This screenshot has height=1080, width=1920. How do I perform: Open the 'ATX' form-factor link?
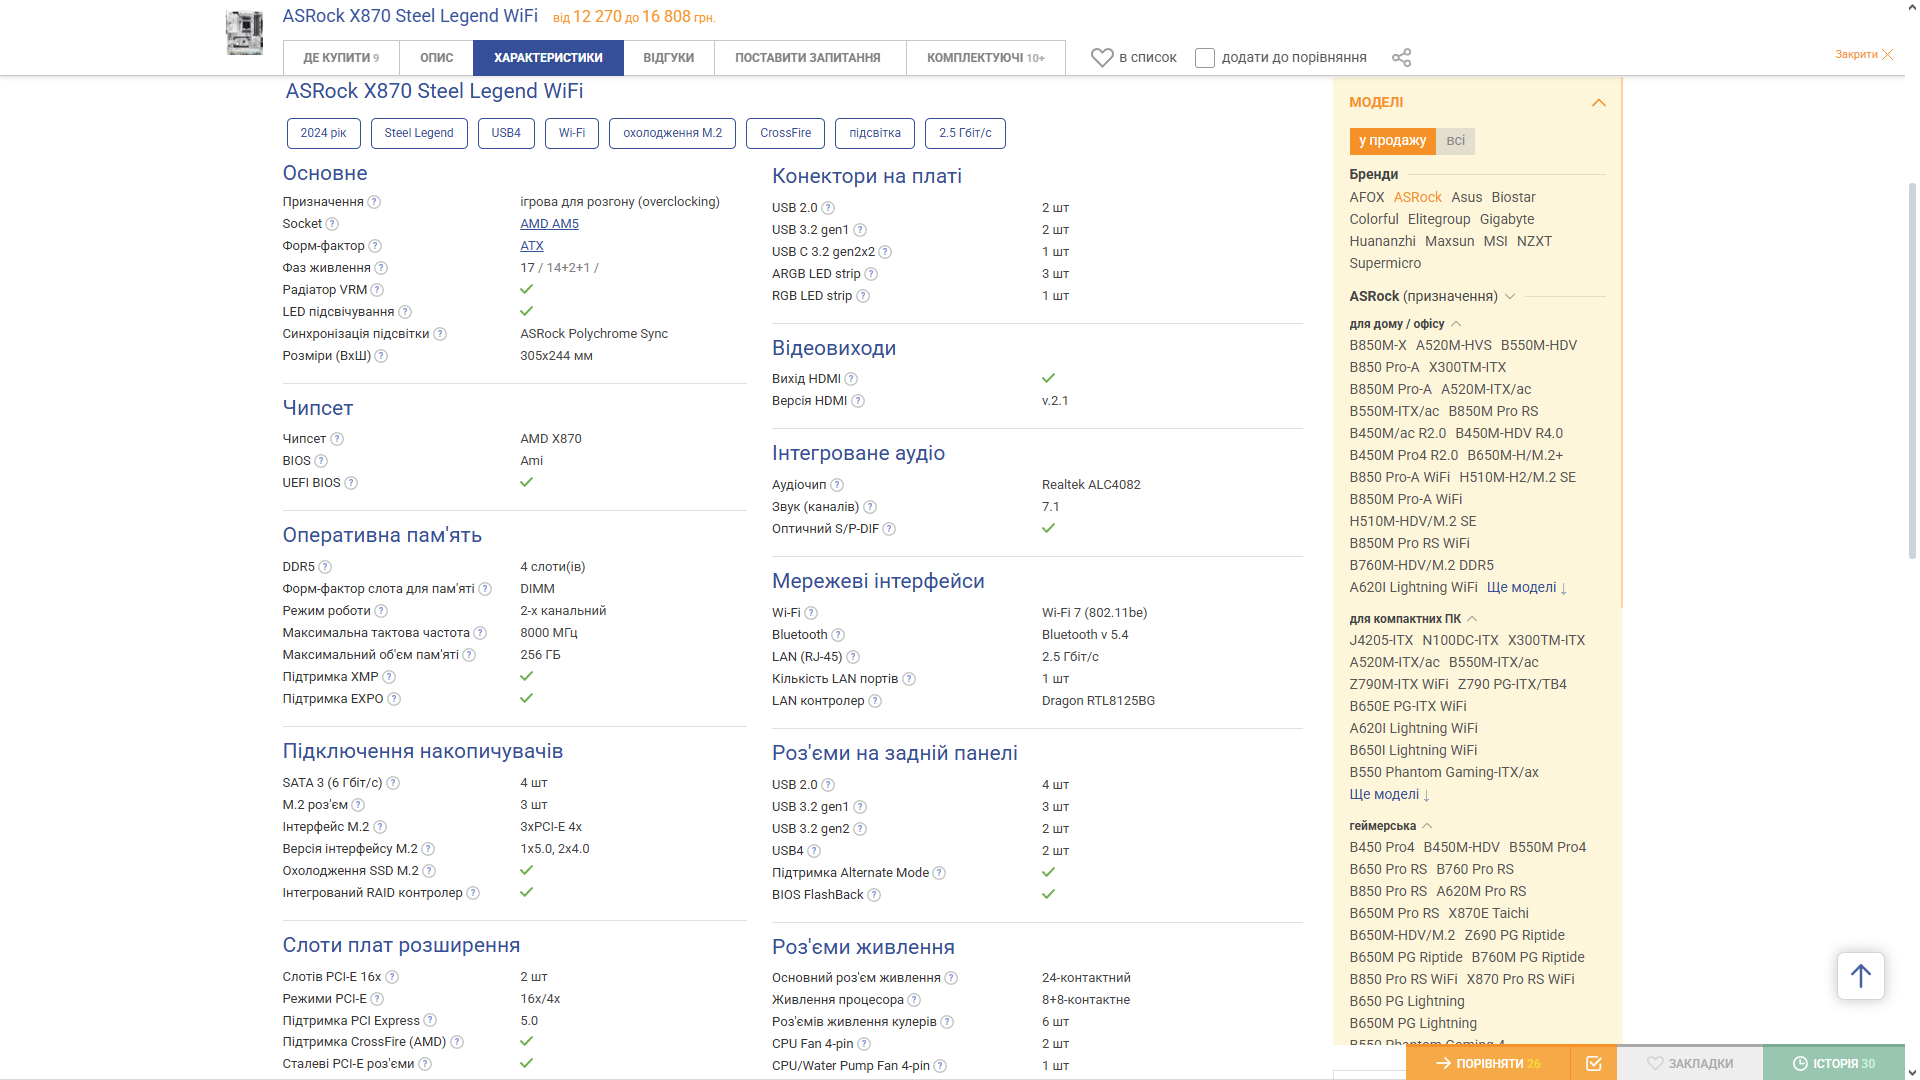[x=532, y=246]
